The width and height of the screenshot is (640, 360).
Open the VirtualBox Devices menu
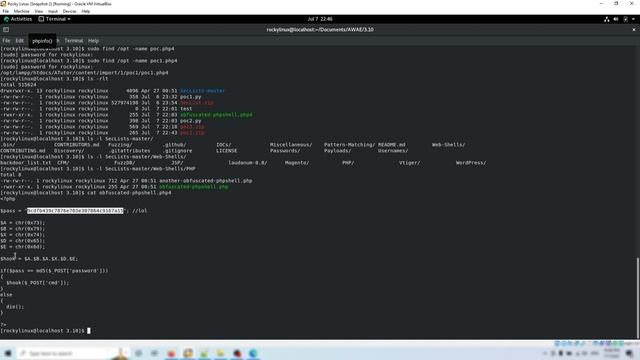click(69, 11)
